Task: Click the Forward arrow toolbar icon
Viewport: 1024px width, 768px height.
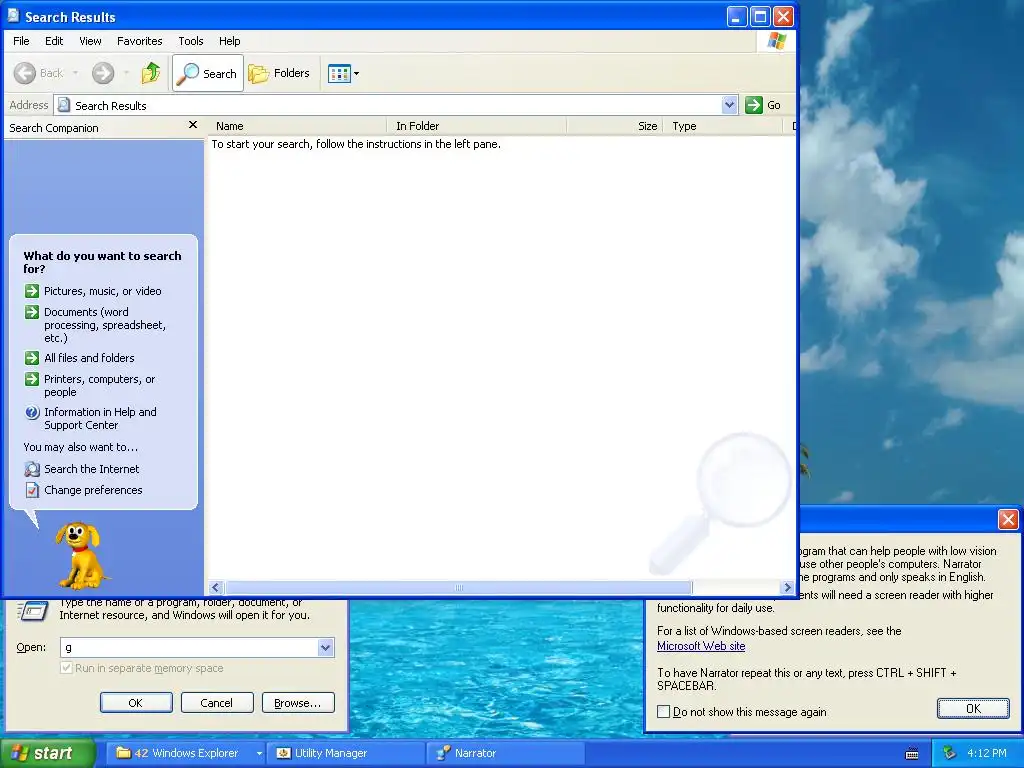Action: point(103,73)
